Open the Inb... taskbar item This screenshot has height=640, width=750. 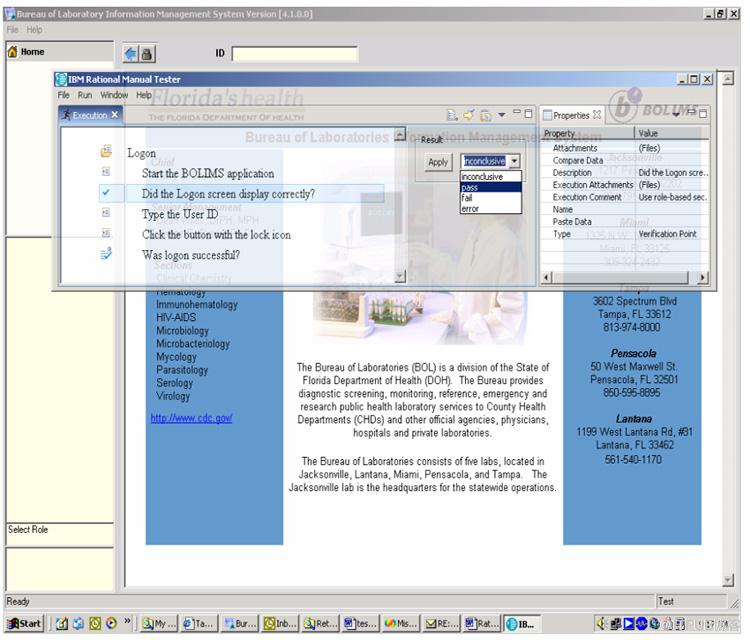click(281, 624)
